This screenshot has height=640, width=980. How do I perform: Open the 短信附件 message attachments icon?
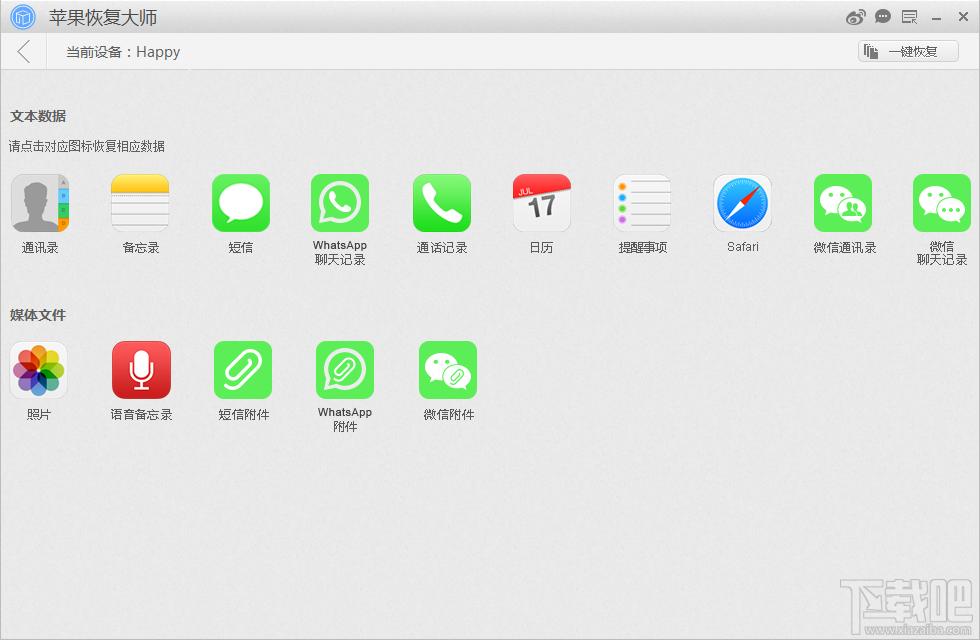coord(243,370)
